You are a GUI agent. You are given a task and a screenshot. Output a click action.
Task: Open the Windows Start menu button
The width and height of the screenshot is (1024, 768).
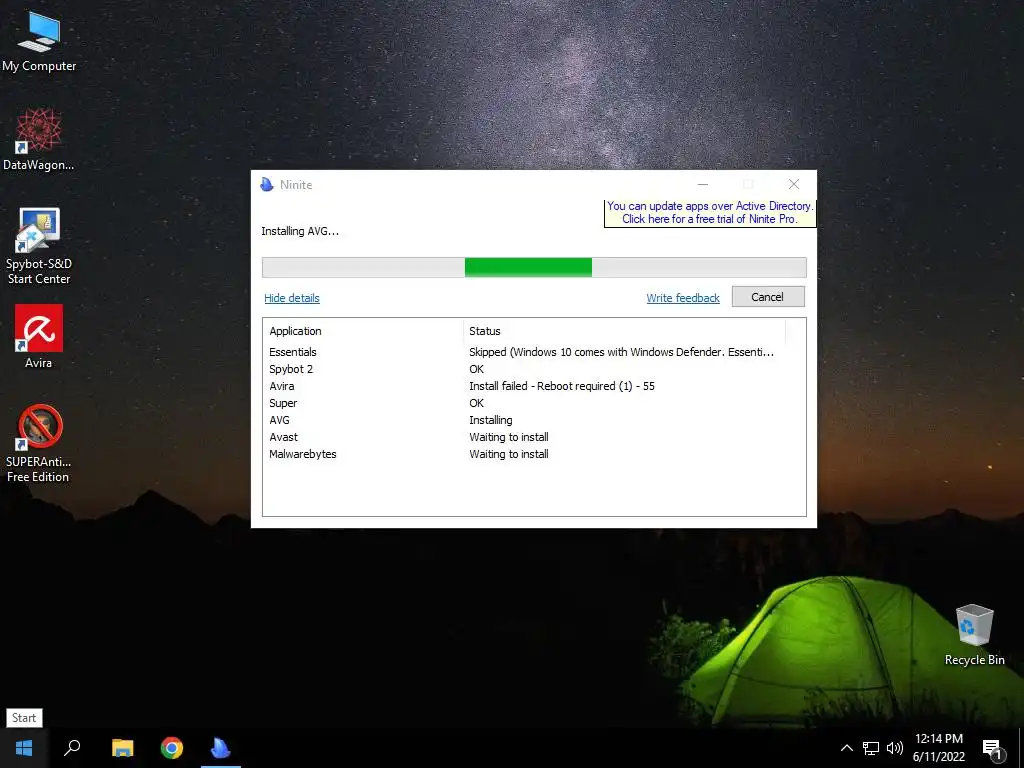pyautogui.click(x=24, y=748)
